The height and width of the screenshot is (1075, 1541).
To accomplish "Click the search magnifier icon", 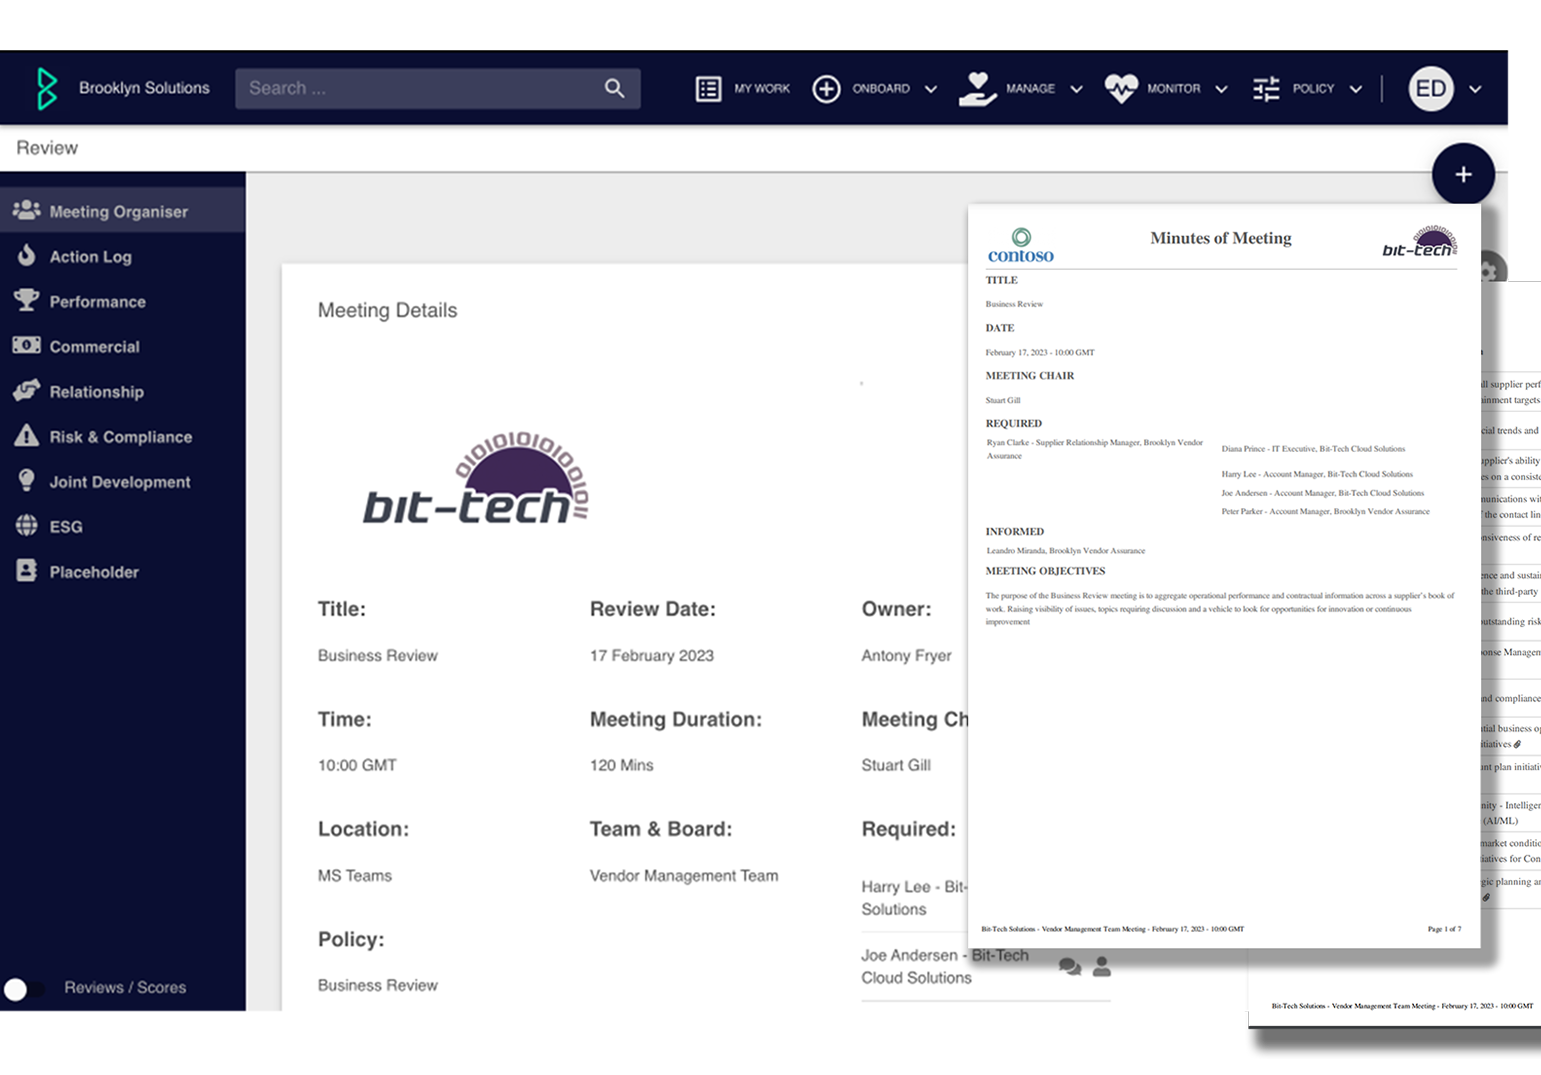I will (x=614, y=88).
